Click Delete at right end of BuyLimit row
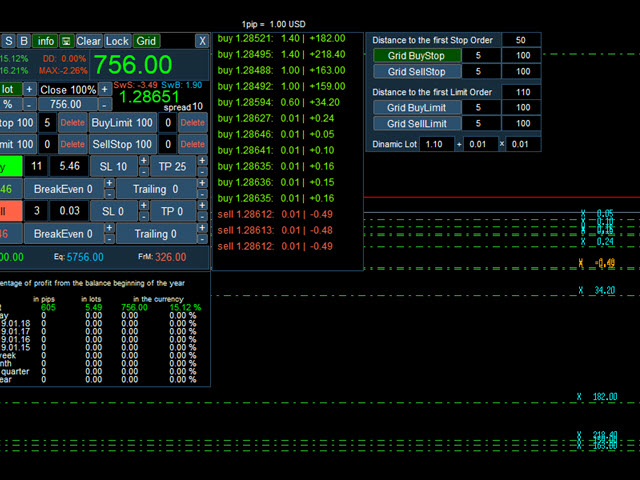 coord(193,122)
